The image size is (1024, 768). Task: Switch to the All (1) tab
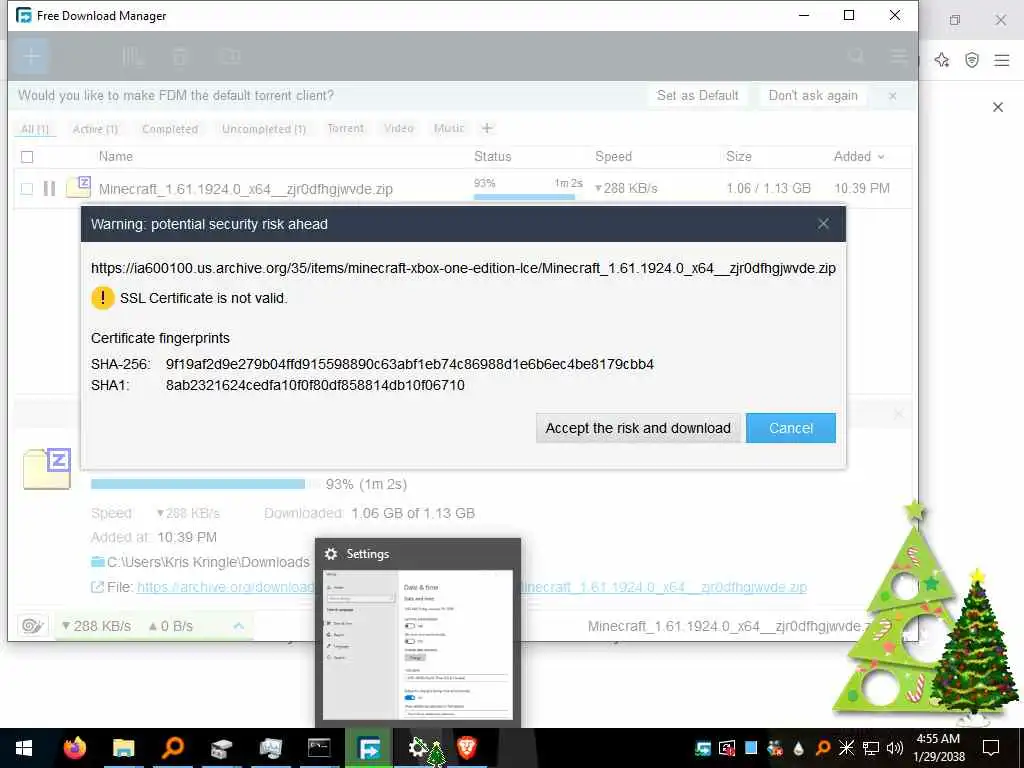(x=35, y=129)
